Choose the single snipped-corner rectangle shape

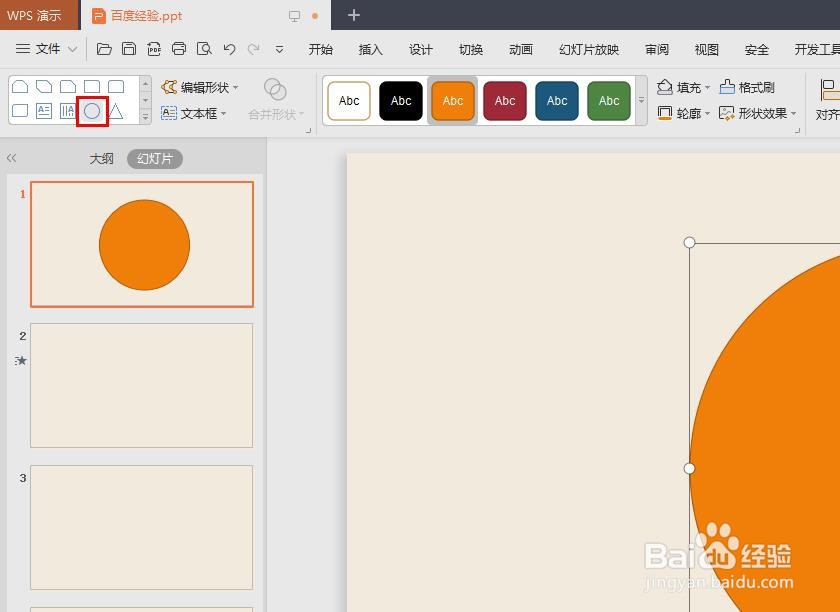[x=68, y=86]
